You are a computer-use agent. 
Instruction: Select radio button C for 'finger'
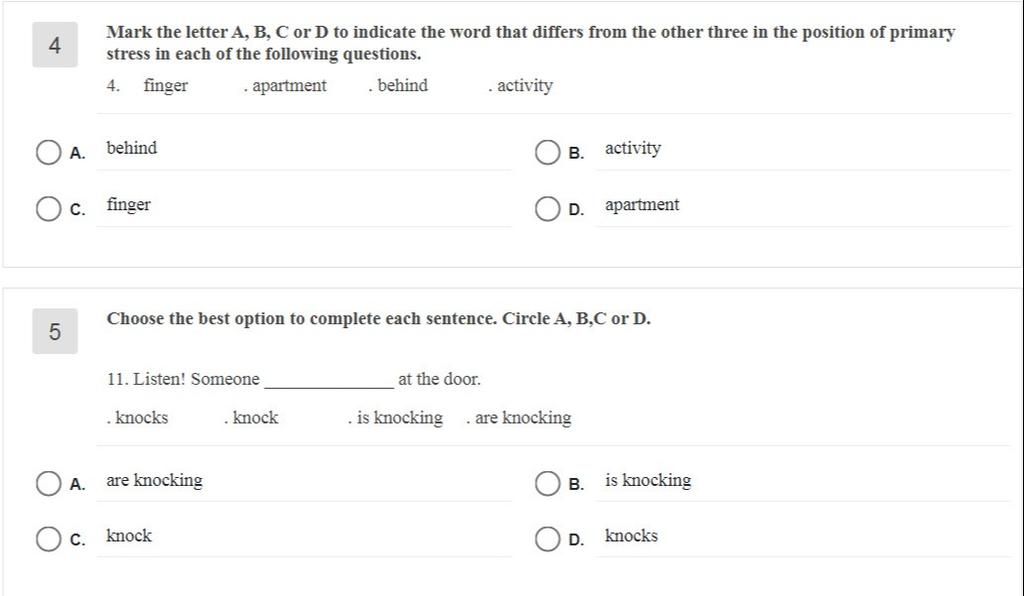[48, 209]
